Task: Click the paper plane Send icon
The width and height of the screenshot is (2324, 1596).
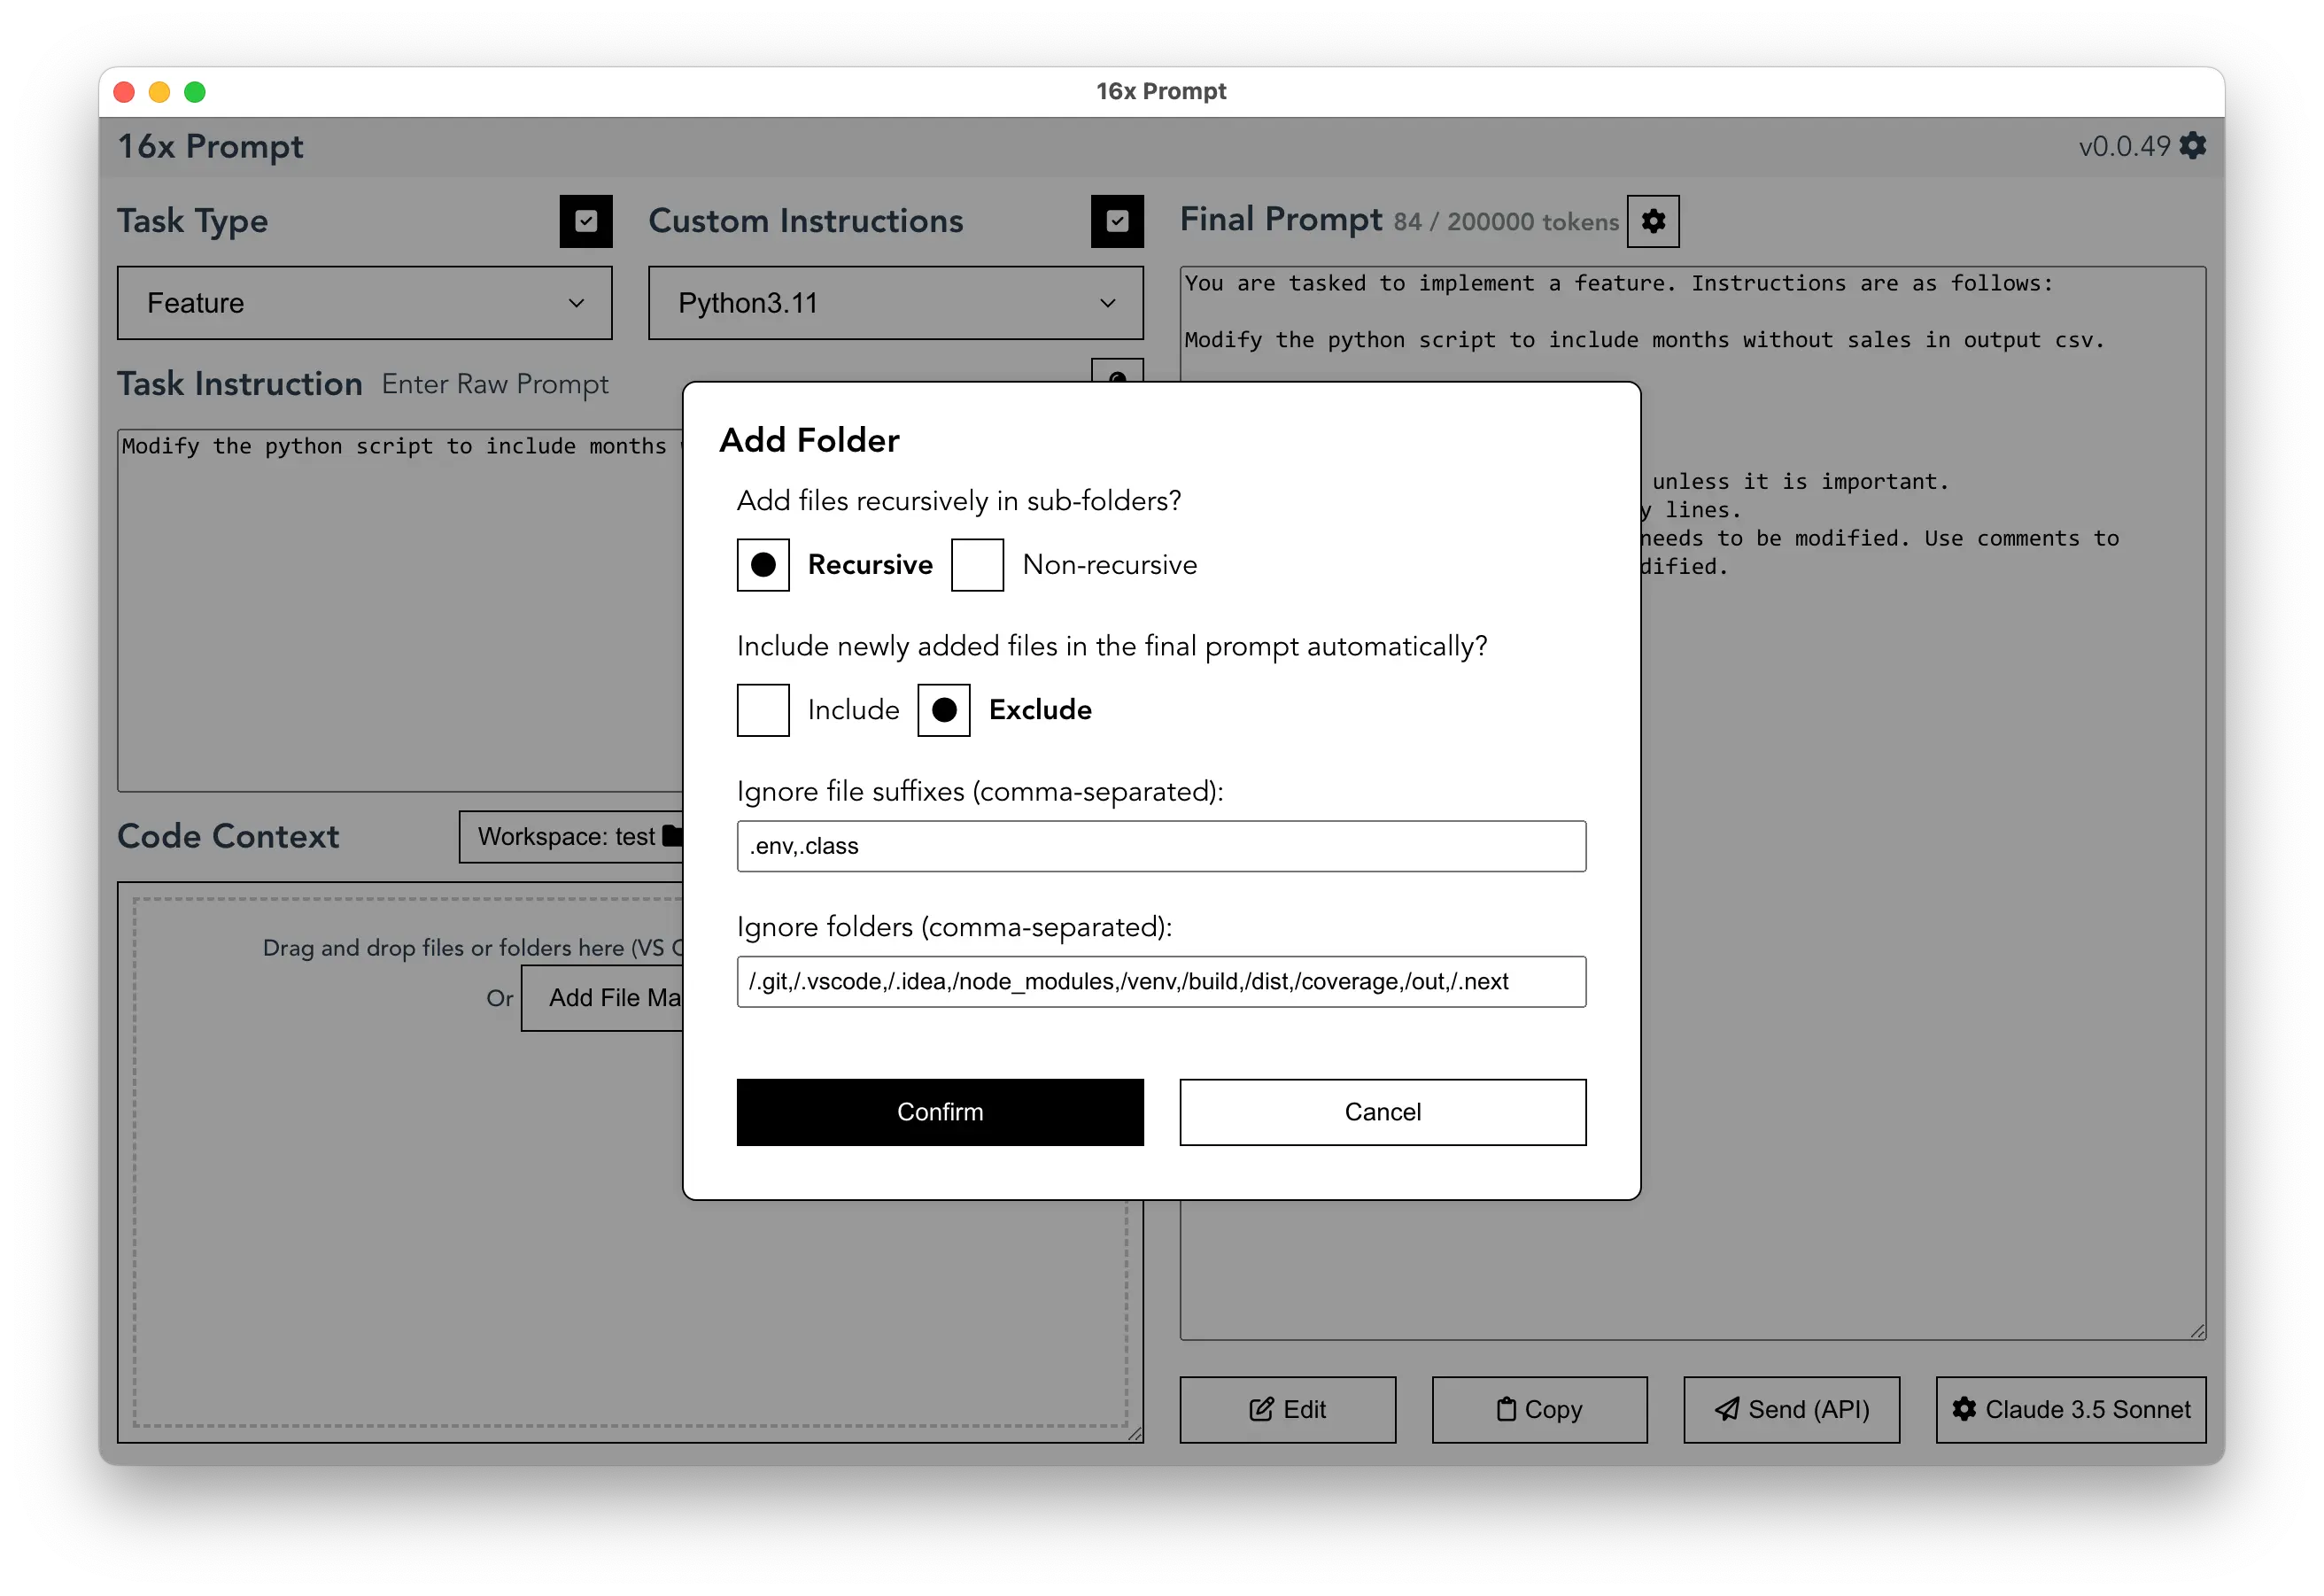Action: click(1727, 1409)
